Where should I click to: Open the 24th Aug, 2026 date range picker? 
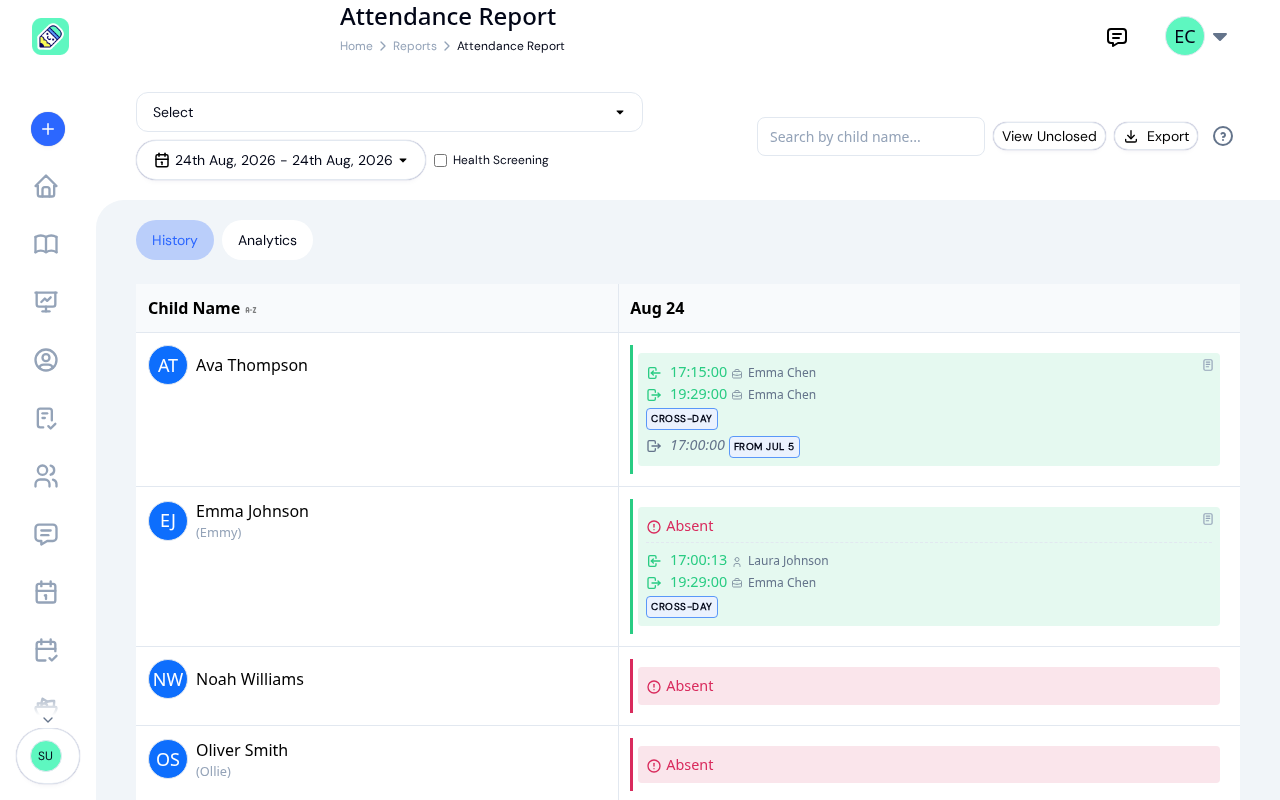click(281, 160)
